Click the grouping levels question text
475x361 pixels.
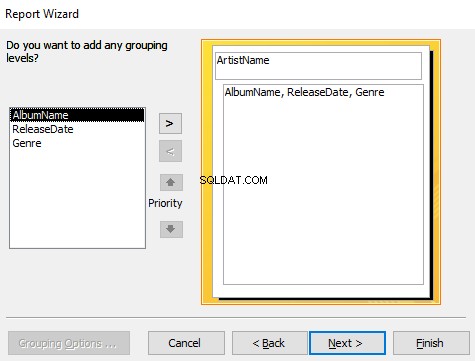click(x=87, y=51)
